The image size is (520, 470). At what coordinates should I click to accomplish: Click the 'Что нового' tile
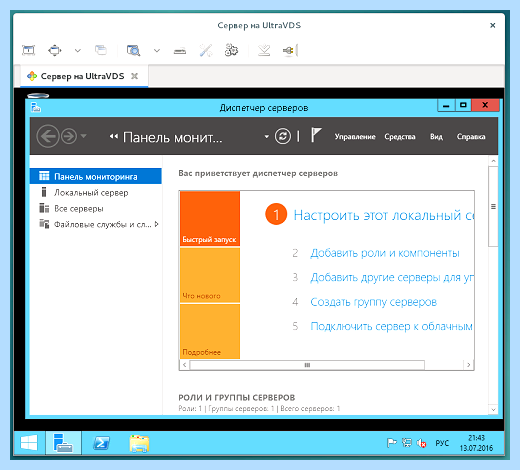210,275
